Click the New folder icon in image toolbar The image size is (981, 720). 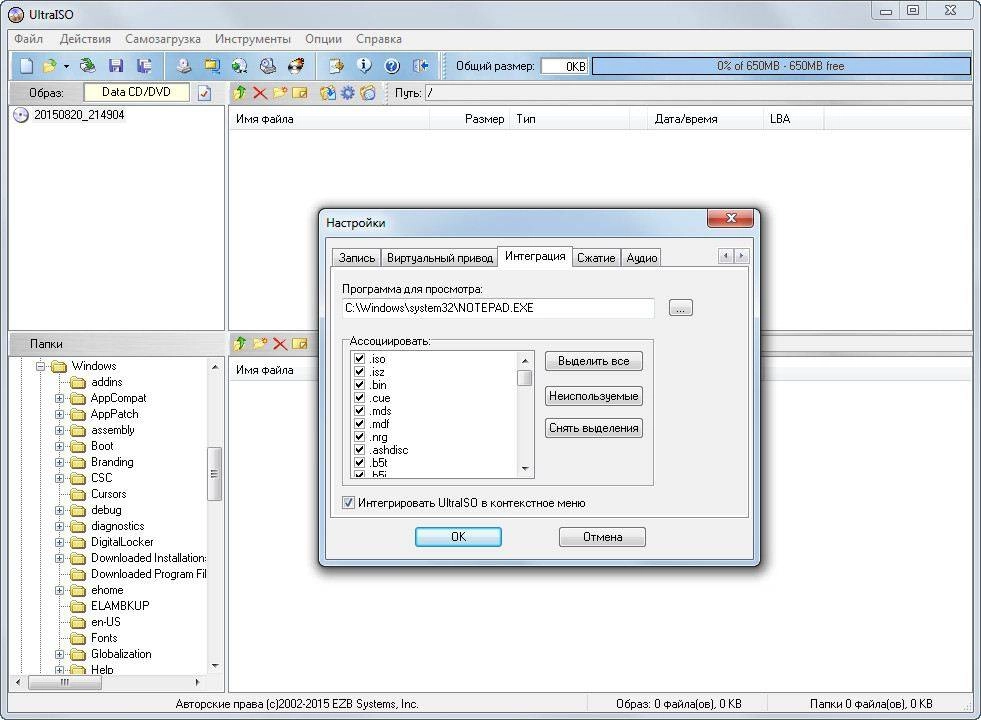[x=280, y=93]
